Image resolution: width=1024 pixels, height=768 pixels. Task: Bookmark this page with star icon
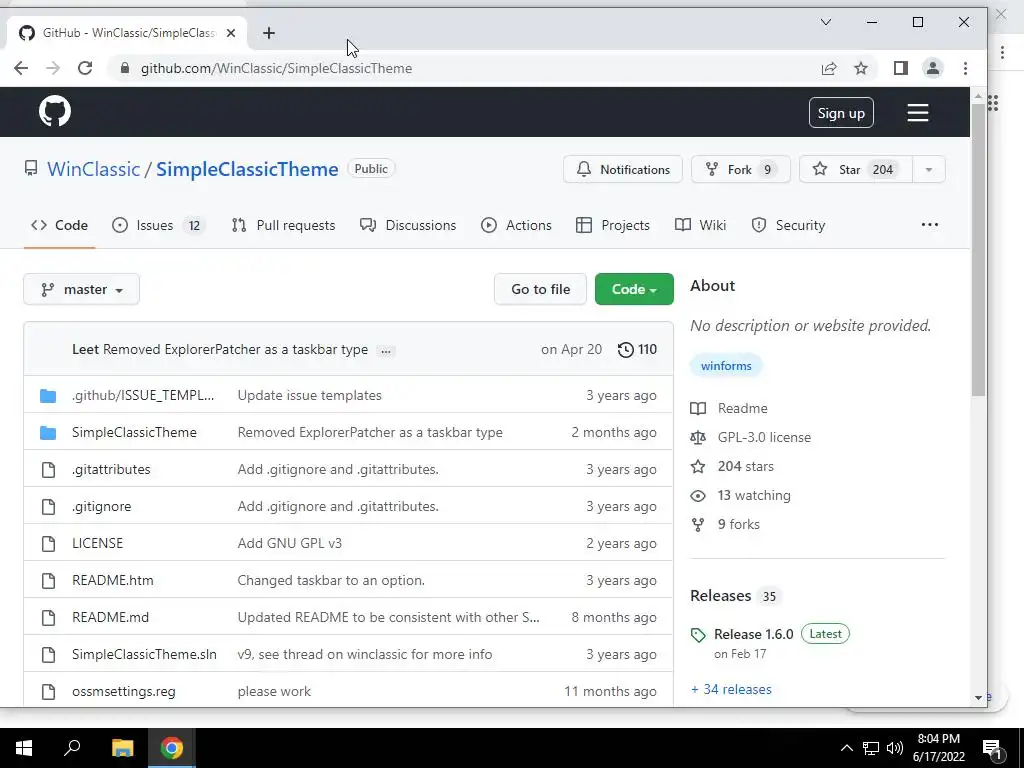click(861, 68)
